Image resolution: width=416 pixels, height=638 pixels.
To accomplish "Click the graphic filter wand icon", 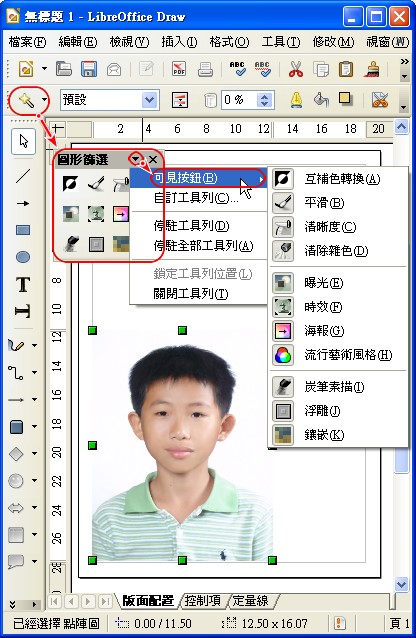I will (26, 100).
